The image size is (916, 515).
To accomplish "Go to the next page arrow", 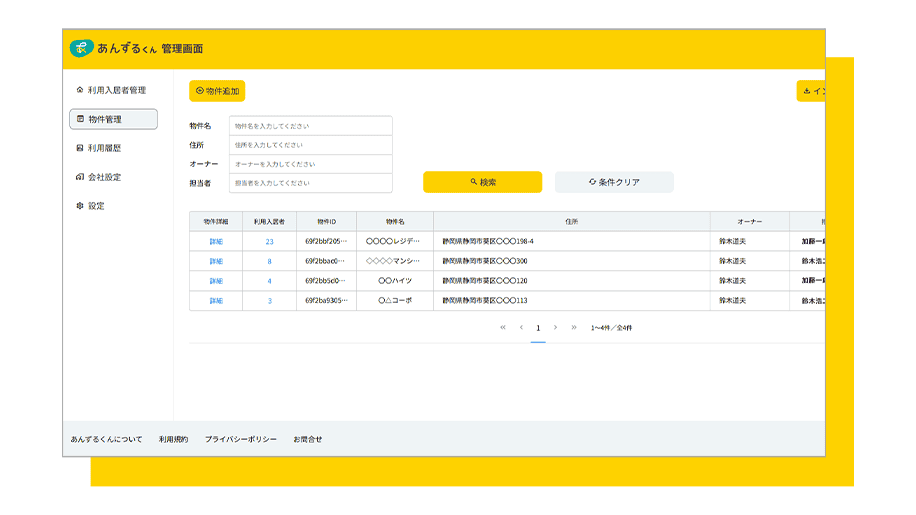I will (x=555, y=328).
